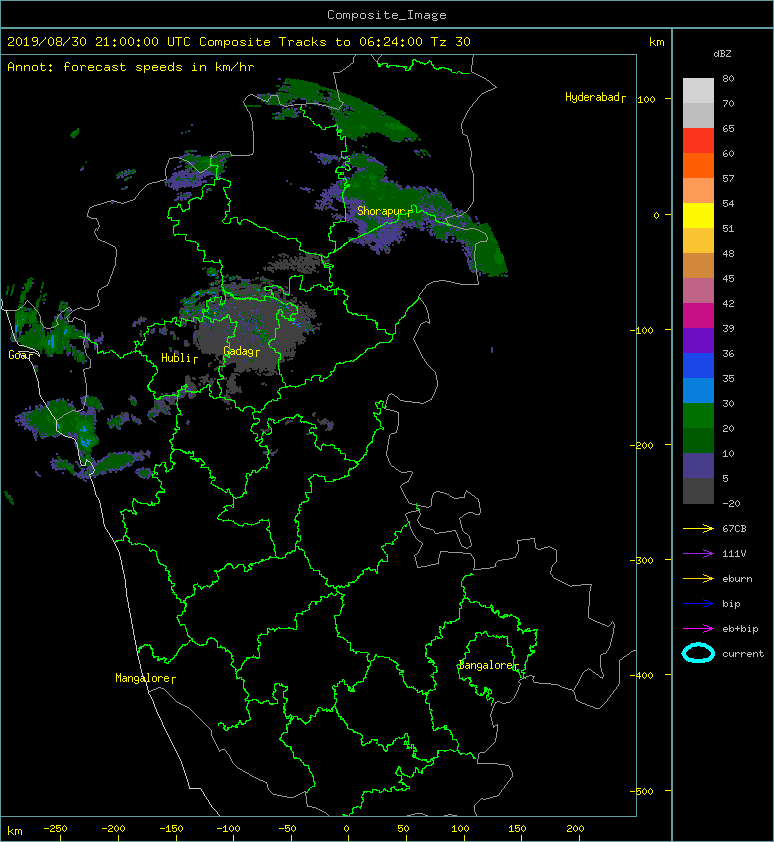774x842 pixels.
Task: Select the blue 36 dBZ color swatch
Action: [698, 365]
